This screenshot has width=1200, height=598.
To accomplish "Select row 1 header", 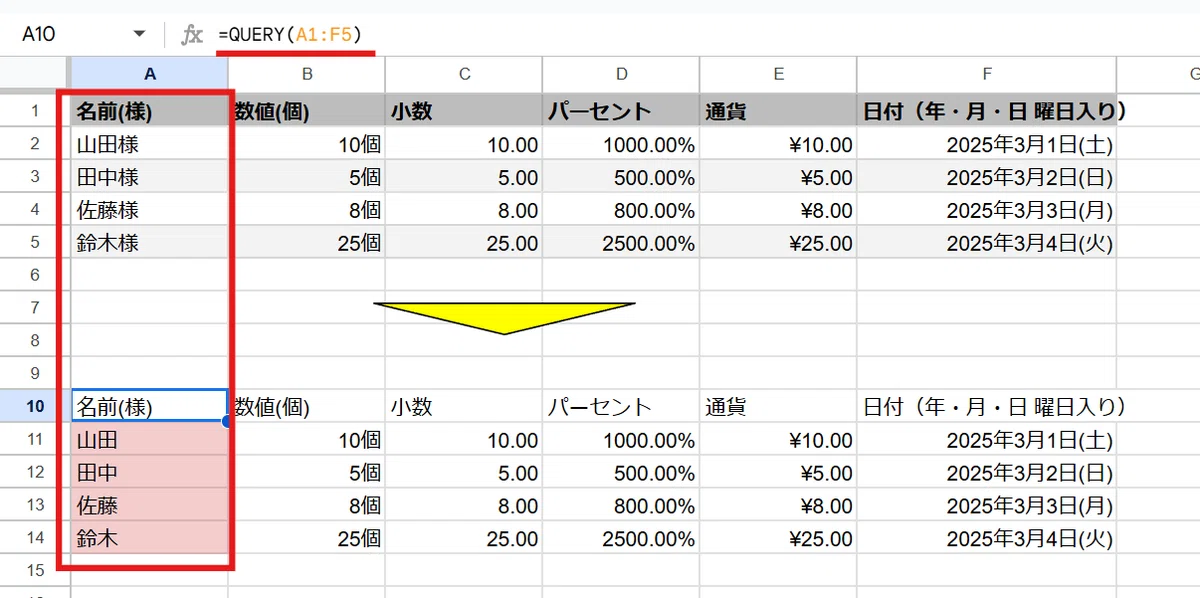I will pyautogui.click(x=35, y=111).
